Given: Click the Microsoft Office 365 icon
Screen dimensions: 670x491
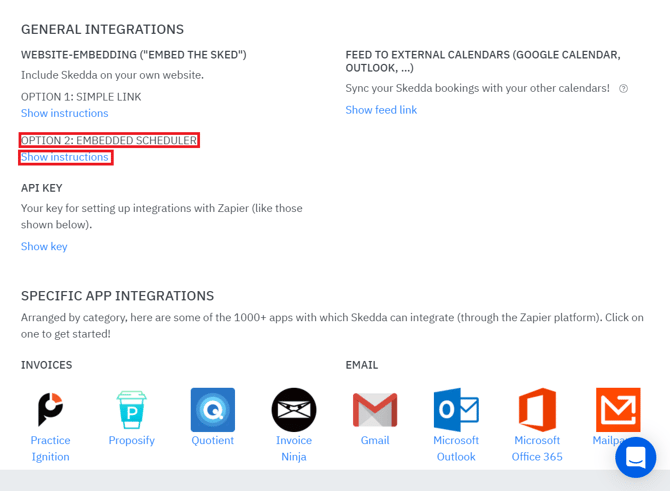Looking at the screenshot, I should pyautogui.click(x=537, y=409).
